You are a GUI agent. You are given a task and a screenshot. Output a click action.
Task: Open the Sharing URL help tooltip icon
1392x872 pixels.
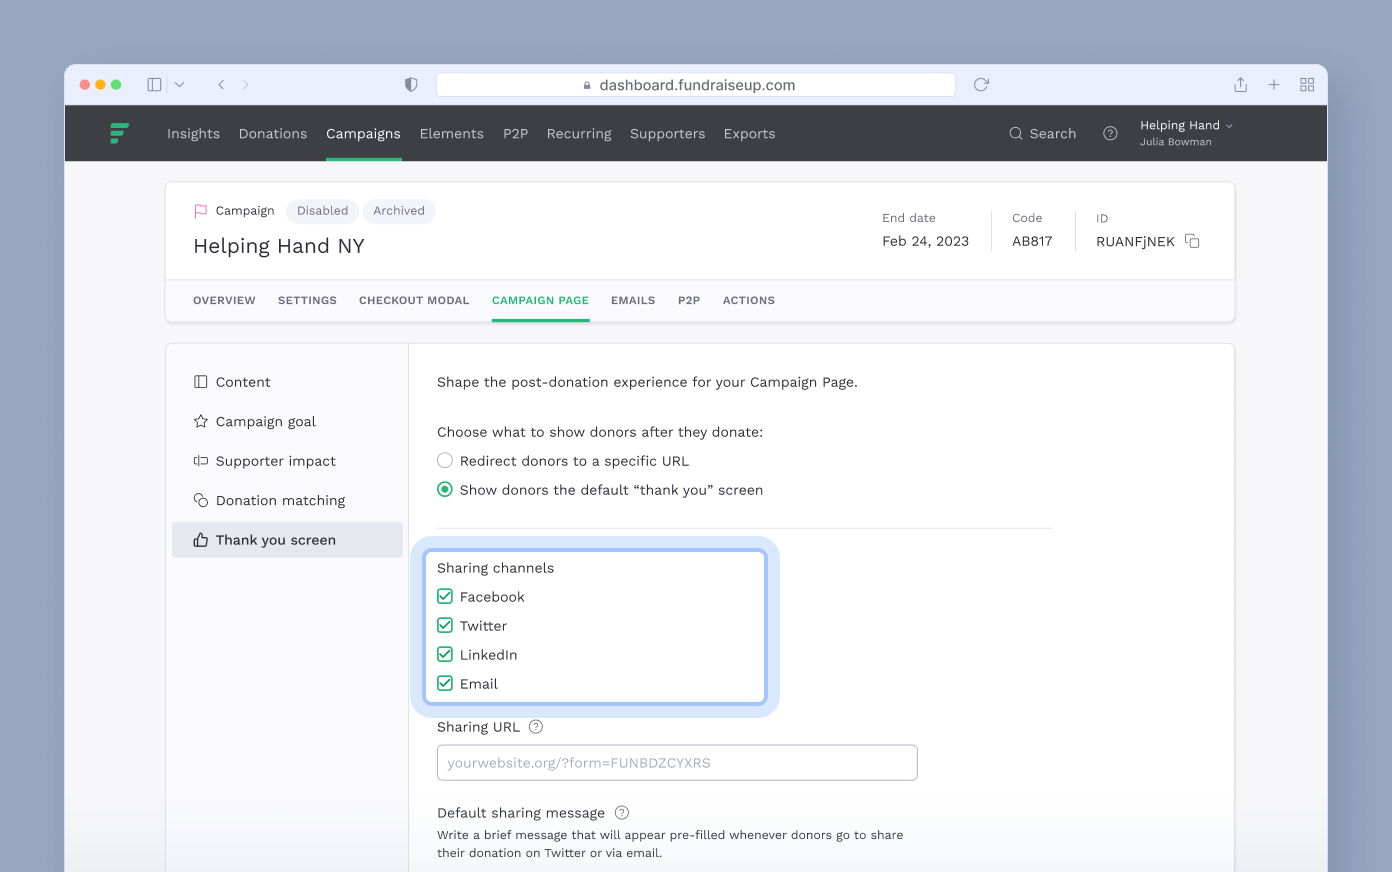click(x=536, y=727)
